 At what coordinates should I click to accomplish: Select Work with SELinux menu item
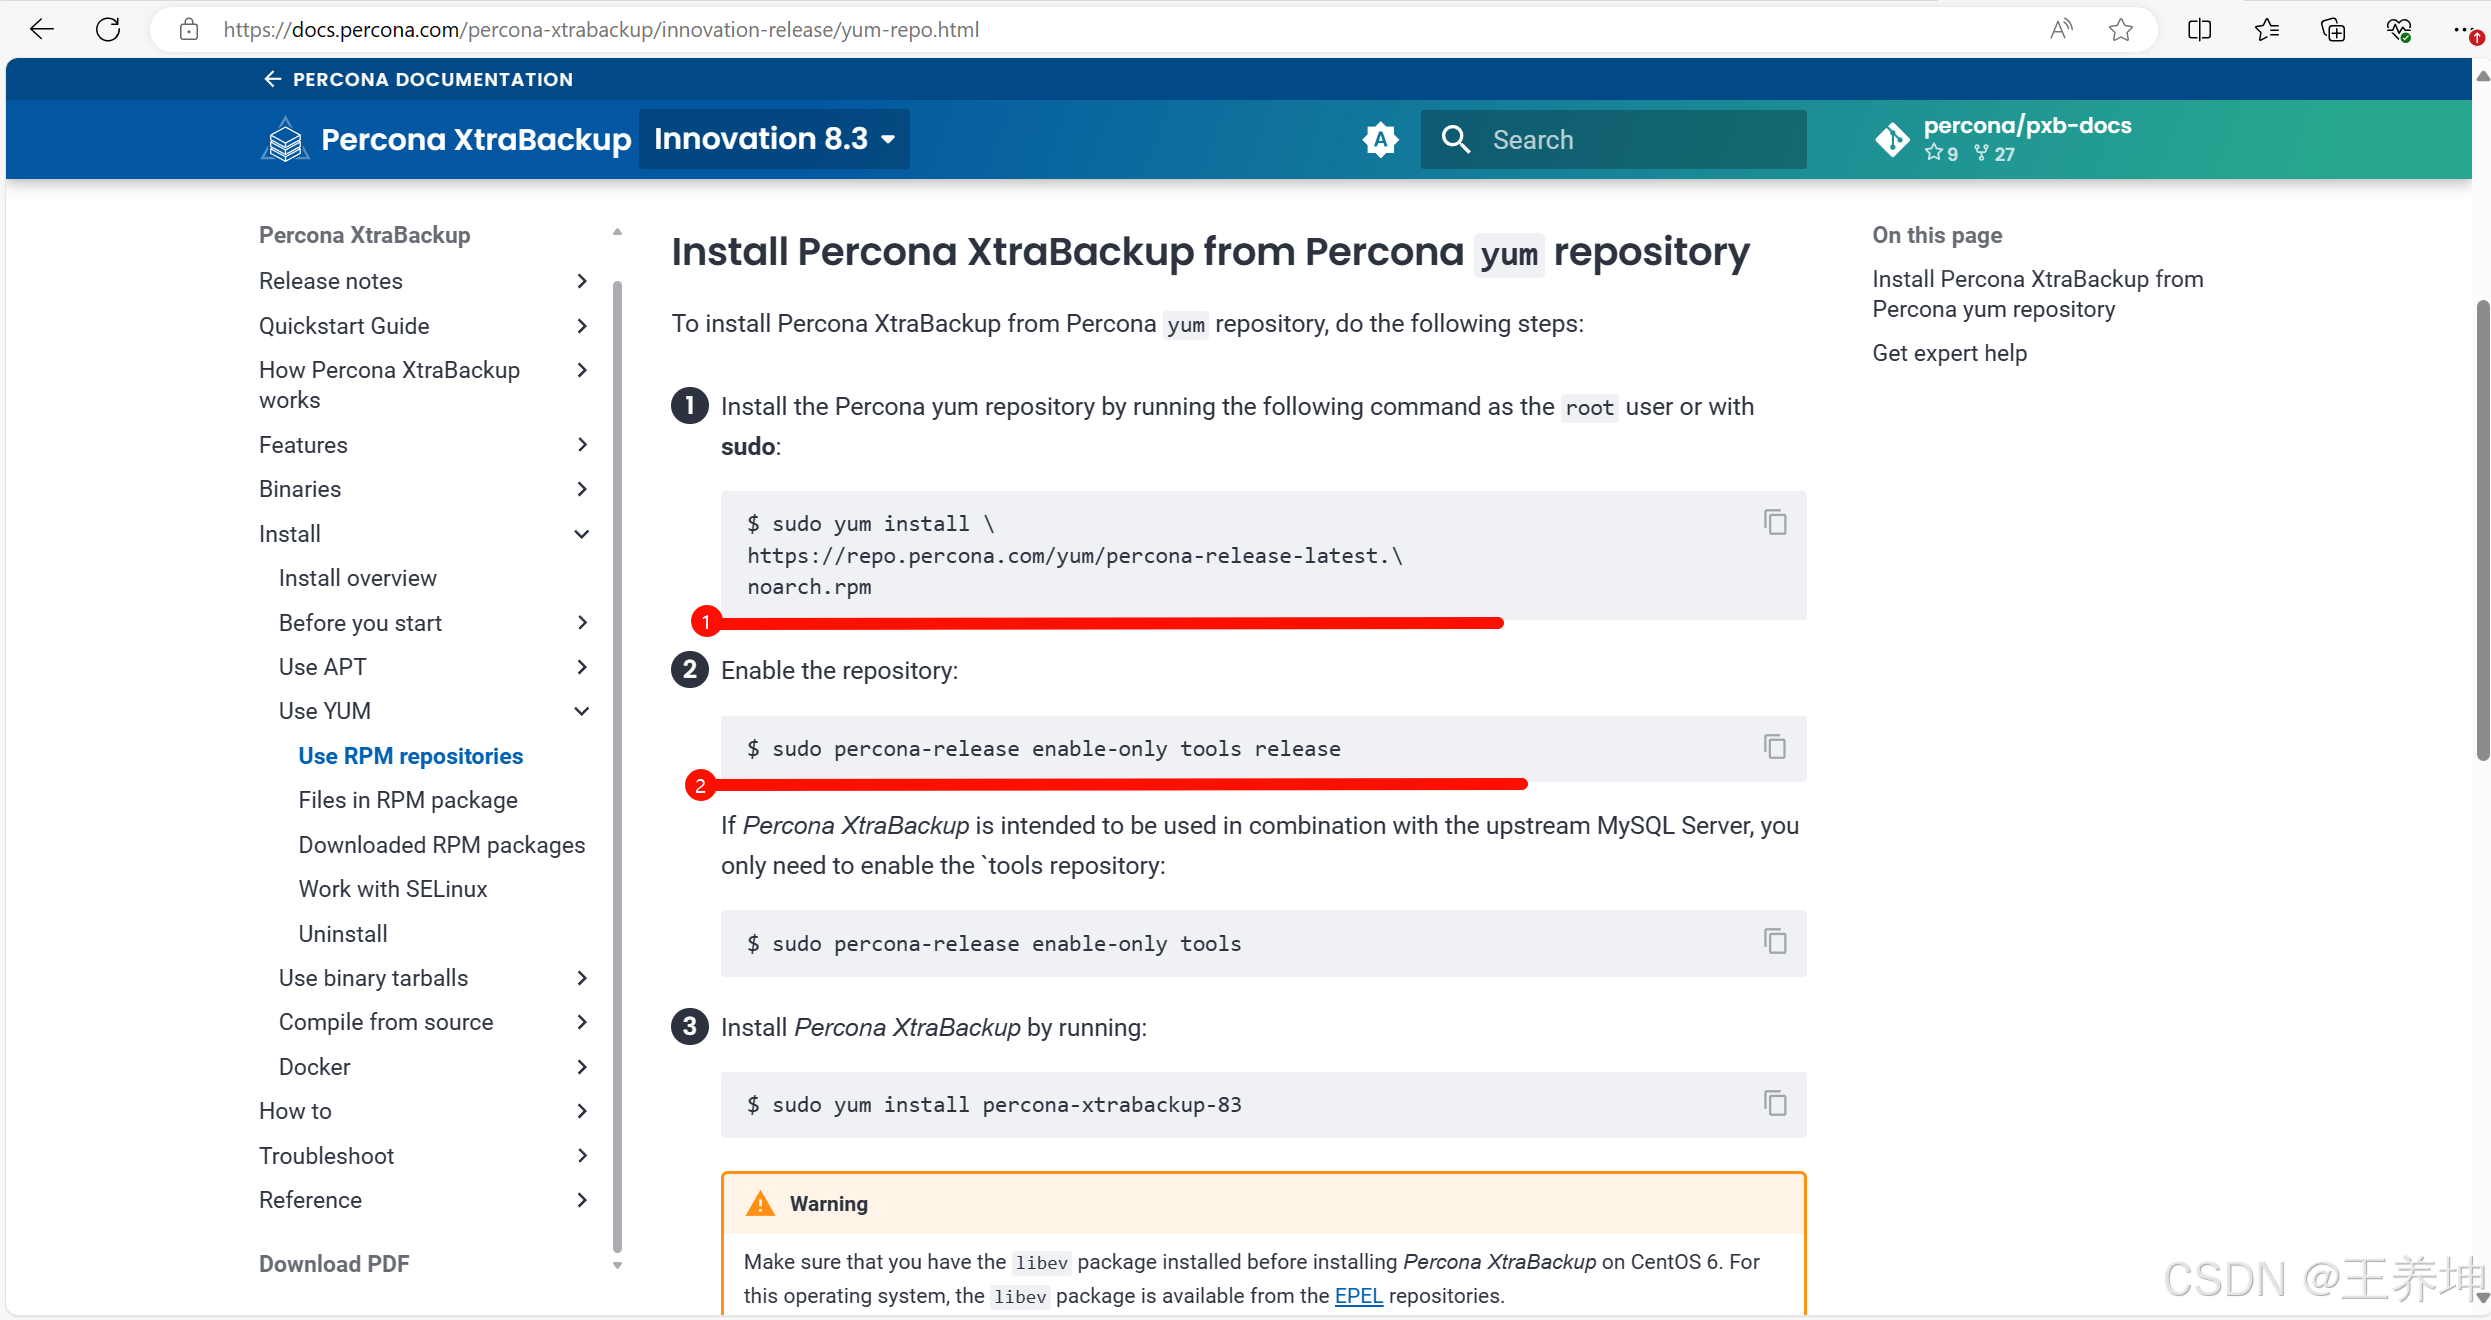tap(392, 889)
